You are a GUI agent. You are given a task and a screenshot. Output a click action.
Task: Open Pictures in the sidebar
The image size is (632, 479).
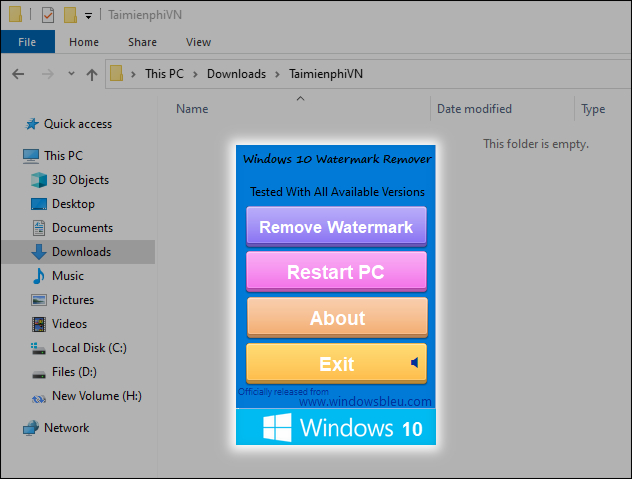(73, 300)
